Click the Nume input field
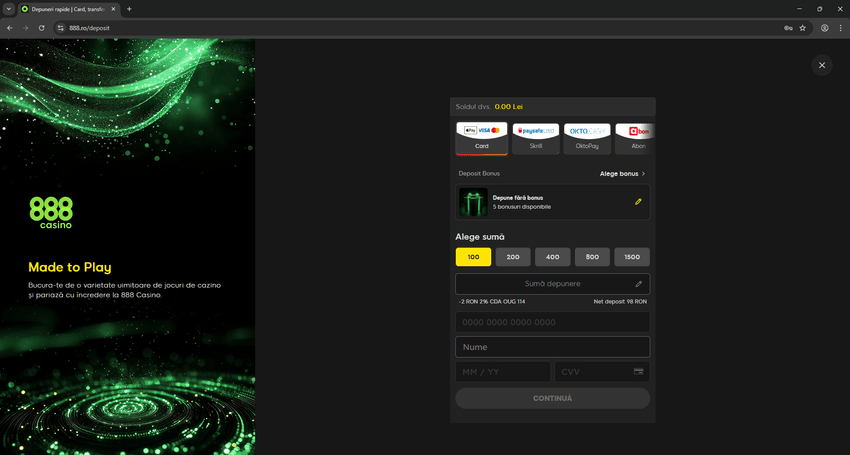This screenshot has width=850, height=455. click(552, 347)
